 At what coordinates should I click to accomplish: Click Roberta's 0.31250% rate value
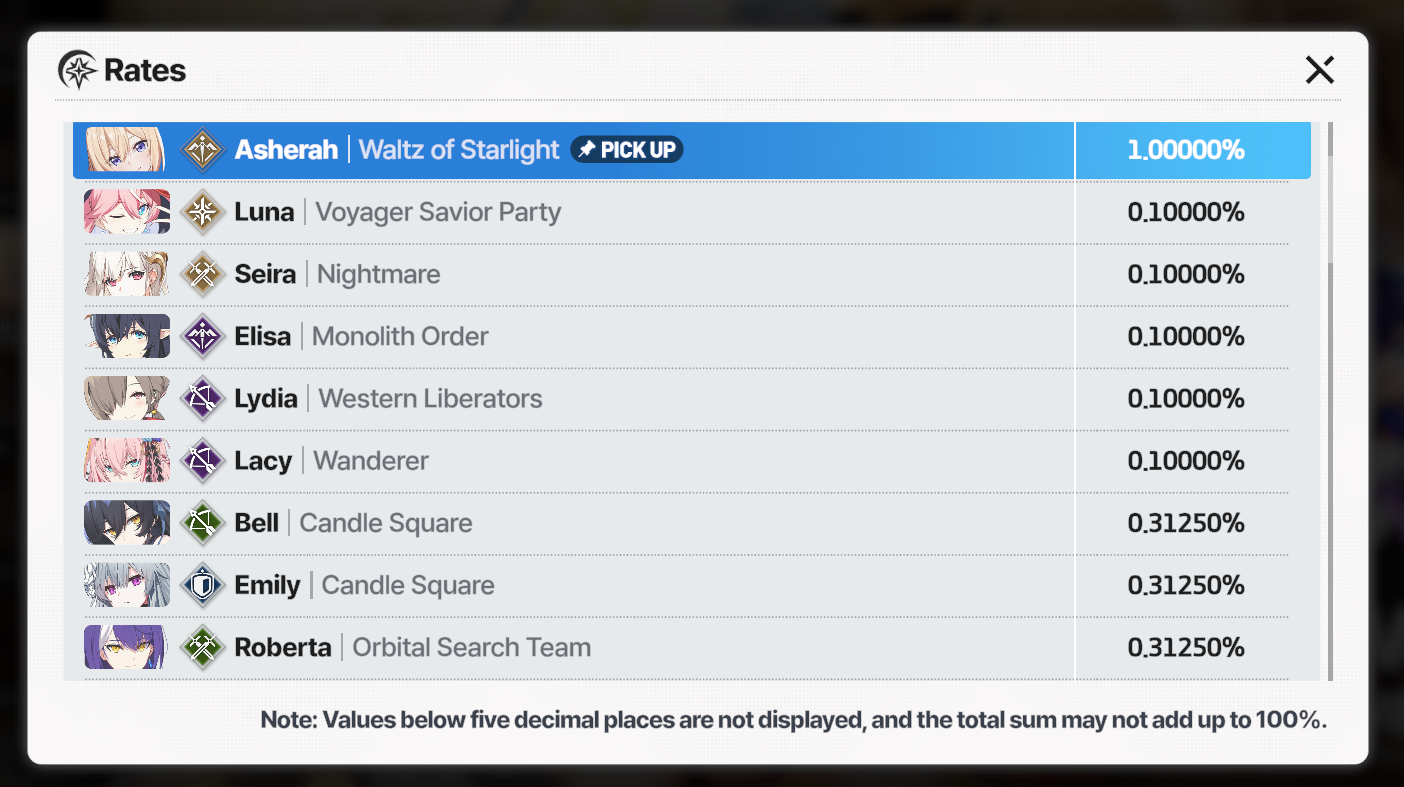point(1186,647)
